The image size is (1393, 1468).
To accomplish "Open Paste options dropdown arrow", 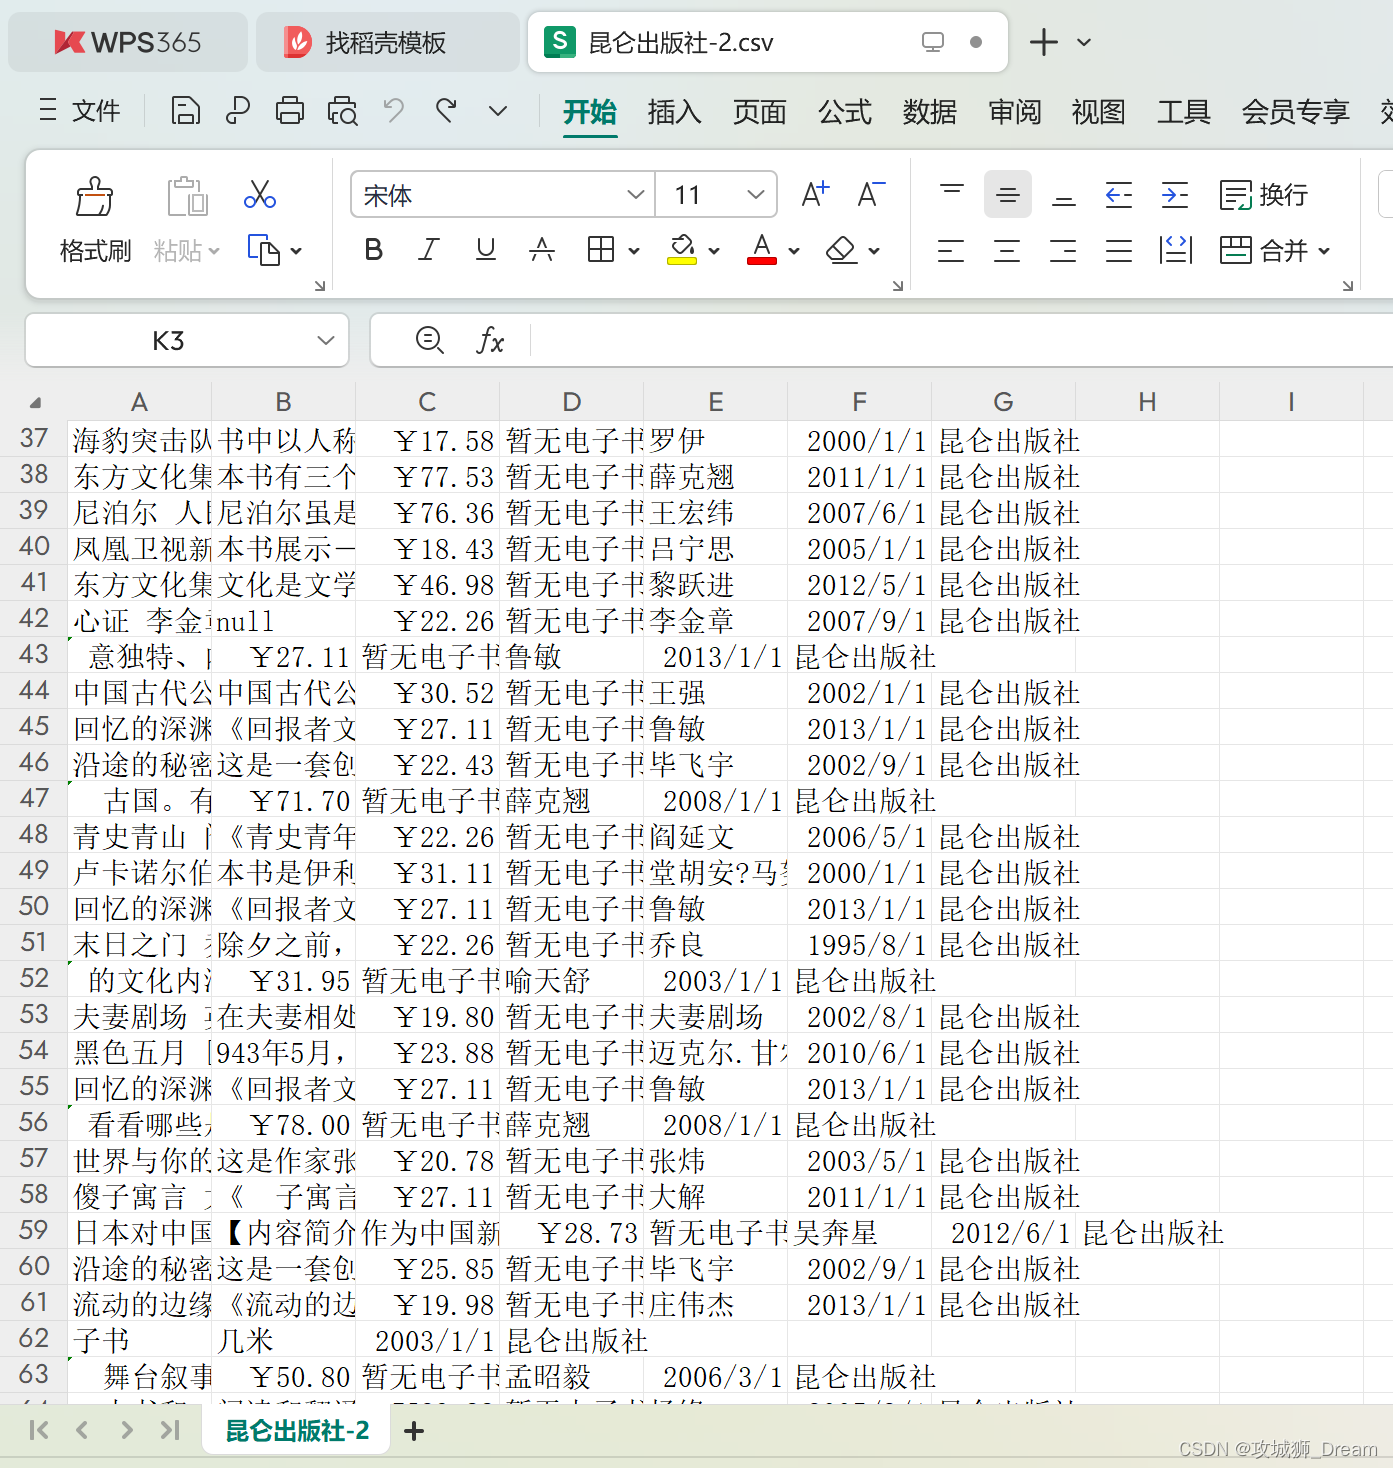I will pyautogui.click(x=214, y=251).
